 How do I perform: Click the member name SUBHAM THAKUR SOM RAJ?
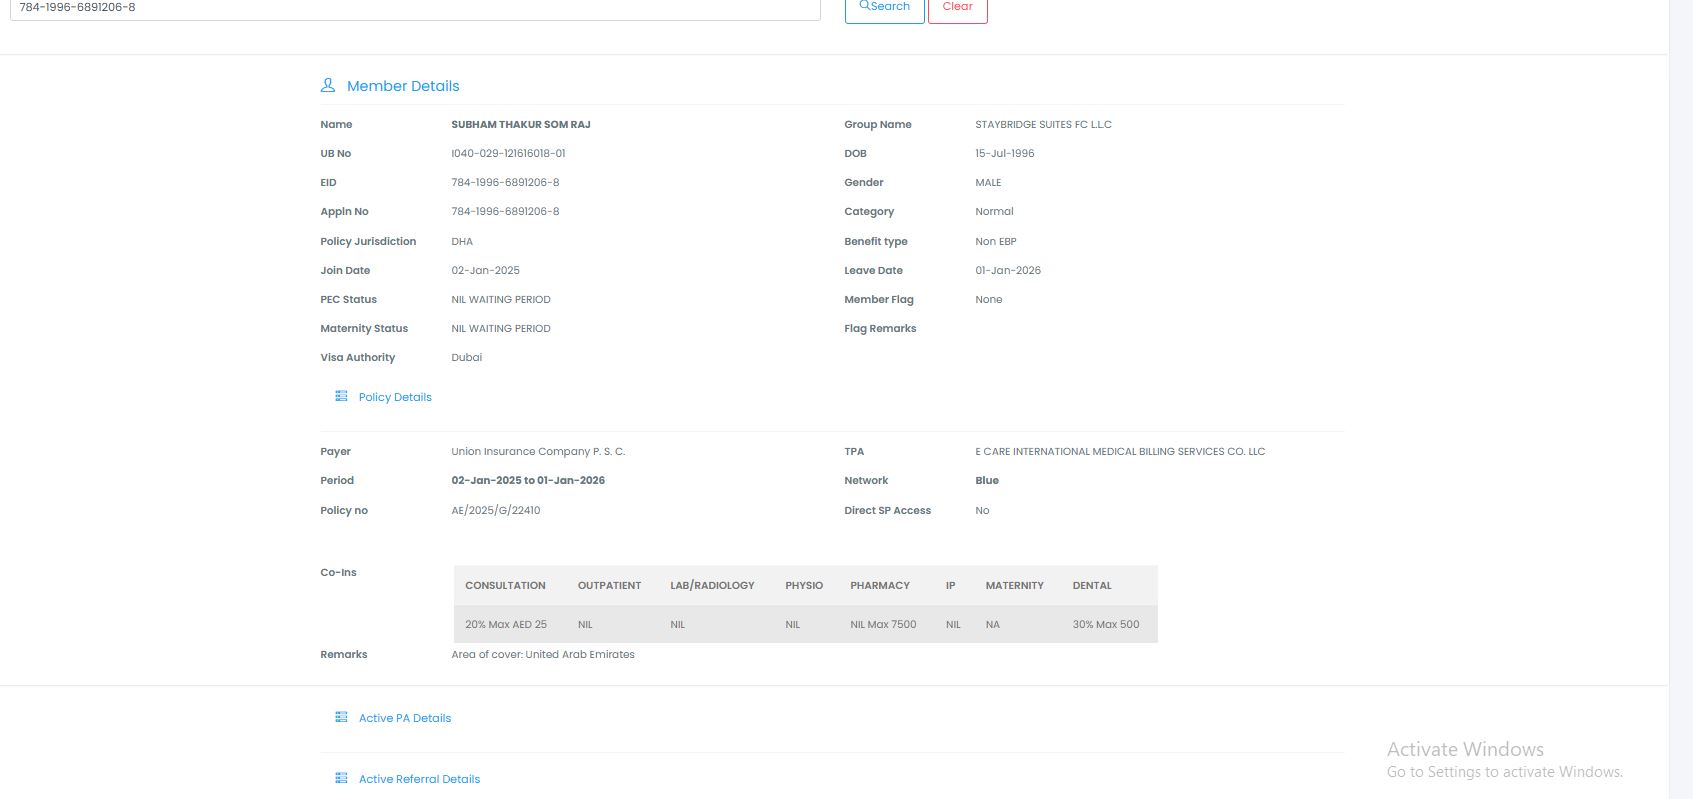coord(521,125)
